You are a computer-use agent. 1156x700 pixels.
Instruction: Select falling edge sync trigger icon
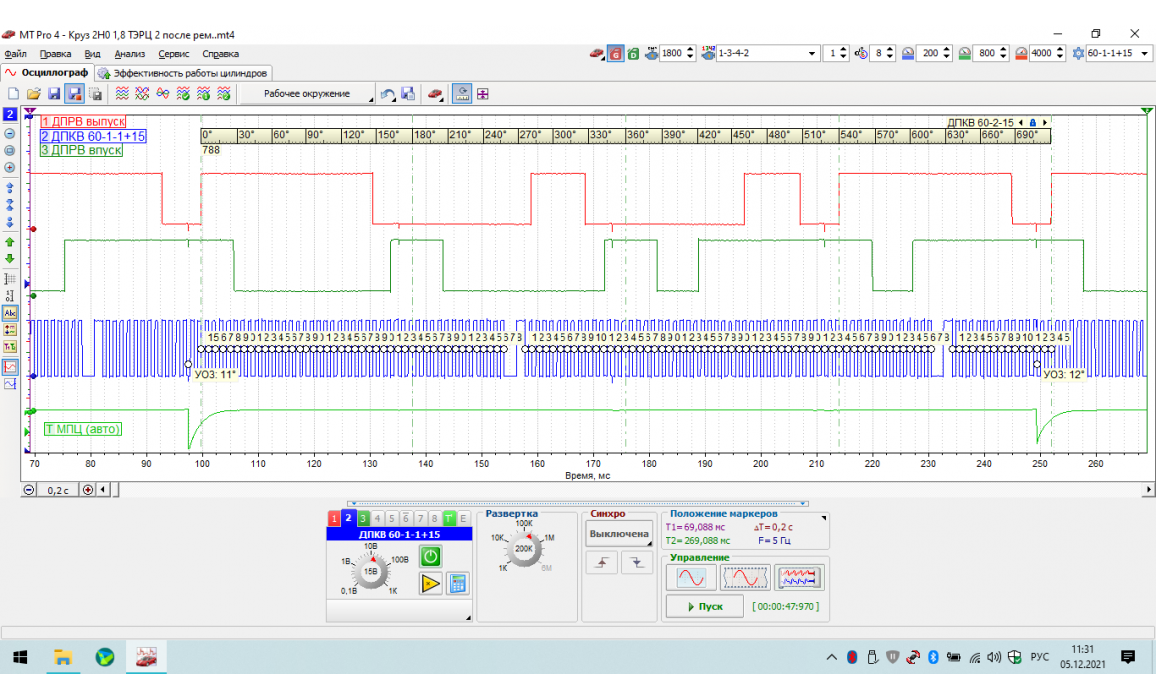click(x=636, y=563)
